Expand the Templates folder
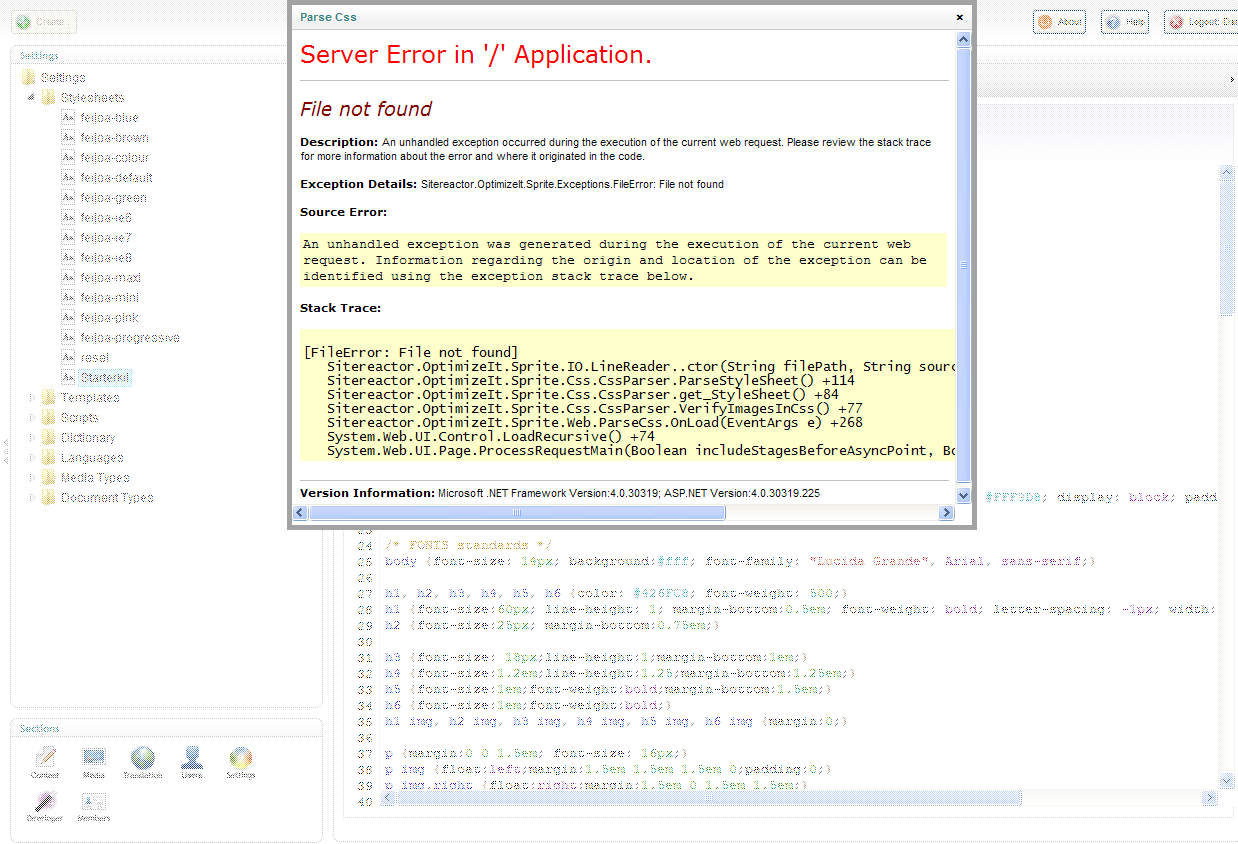The height and width of the screenshot is (844, 1238). click(x=31, y=398)
